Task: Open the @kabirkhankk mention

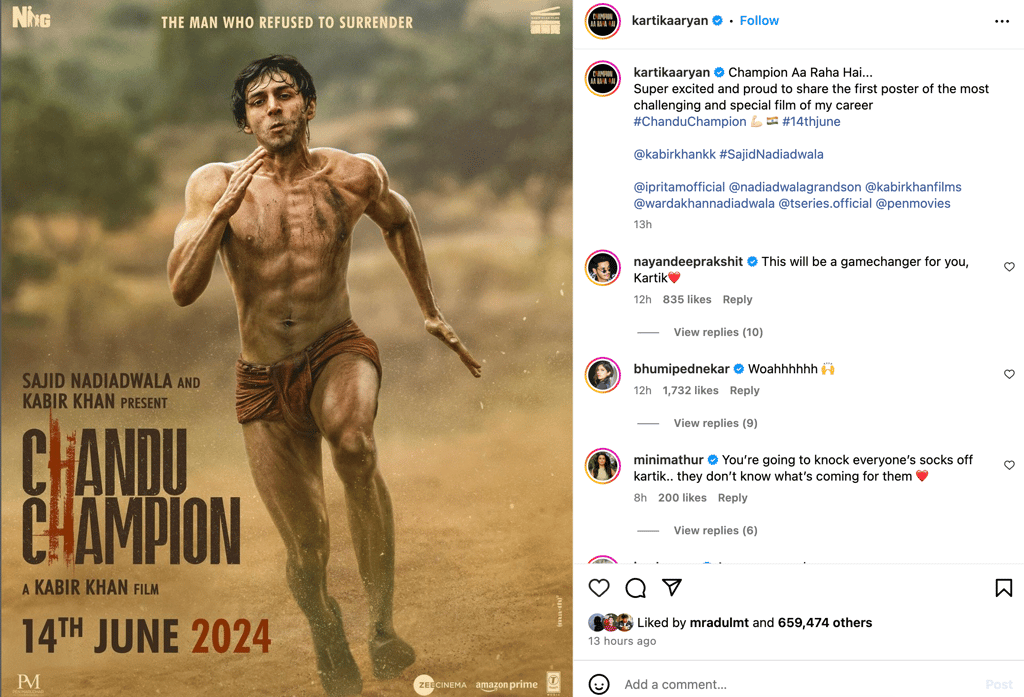Action: click(x=674, y=154)
